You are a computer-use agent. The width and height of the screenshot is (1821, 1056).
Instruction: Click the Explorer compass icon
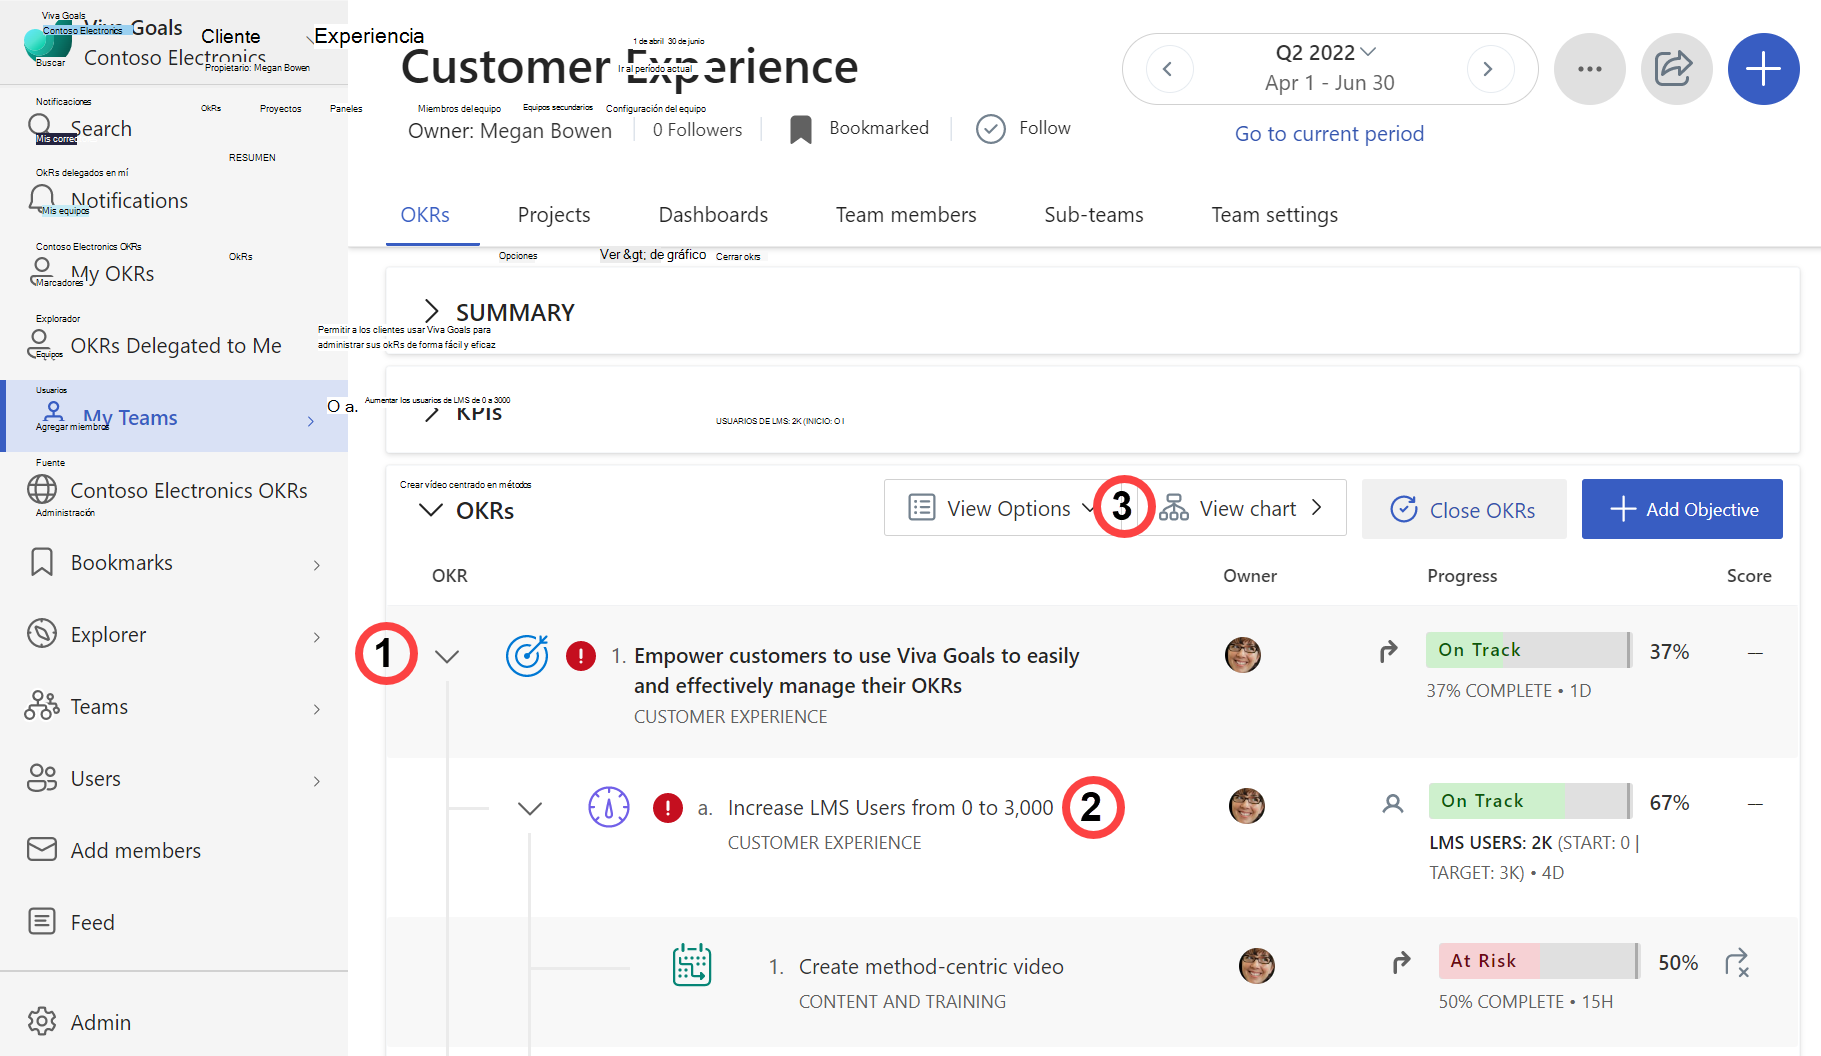click(41, 633)
